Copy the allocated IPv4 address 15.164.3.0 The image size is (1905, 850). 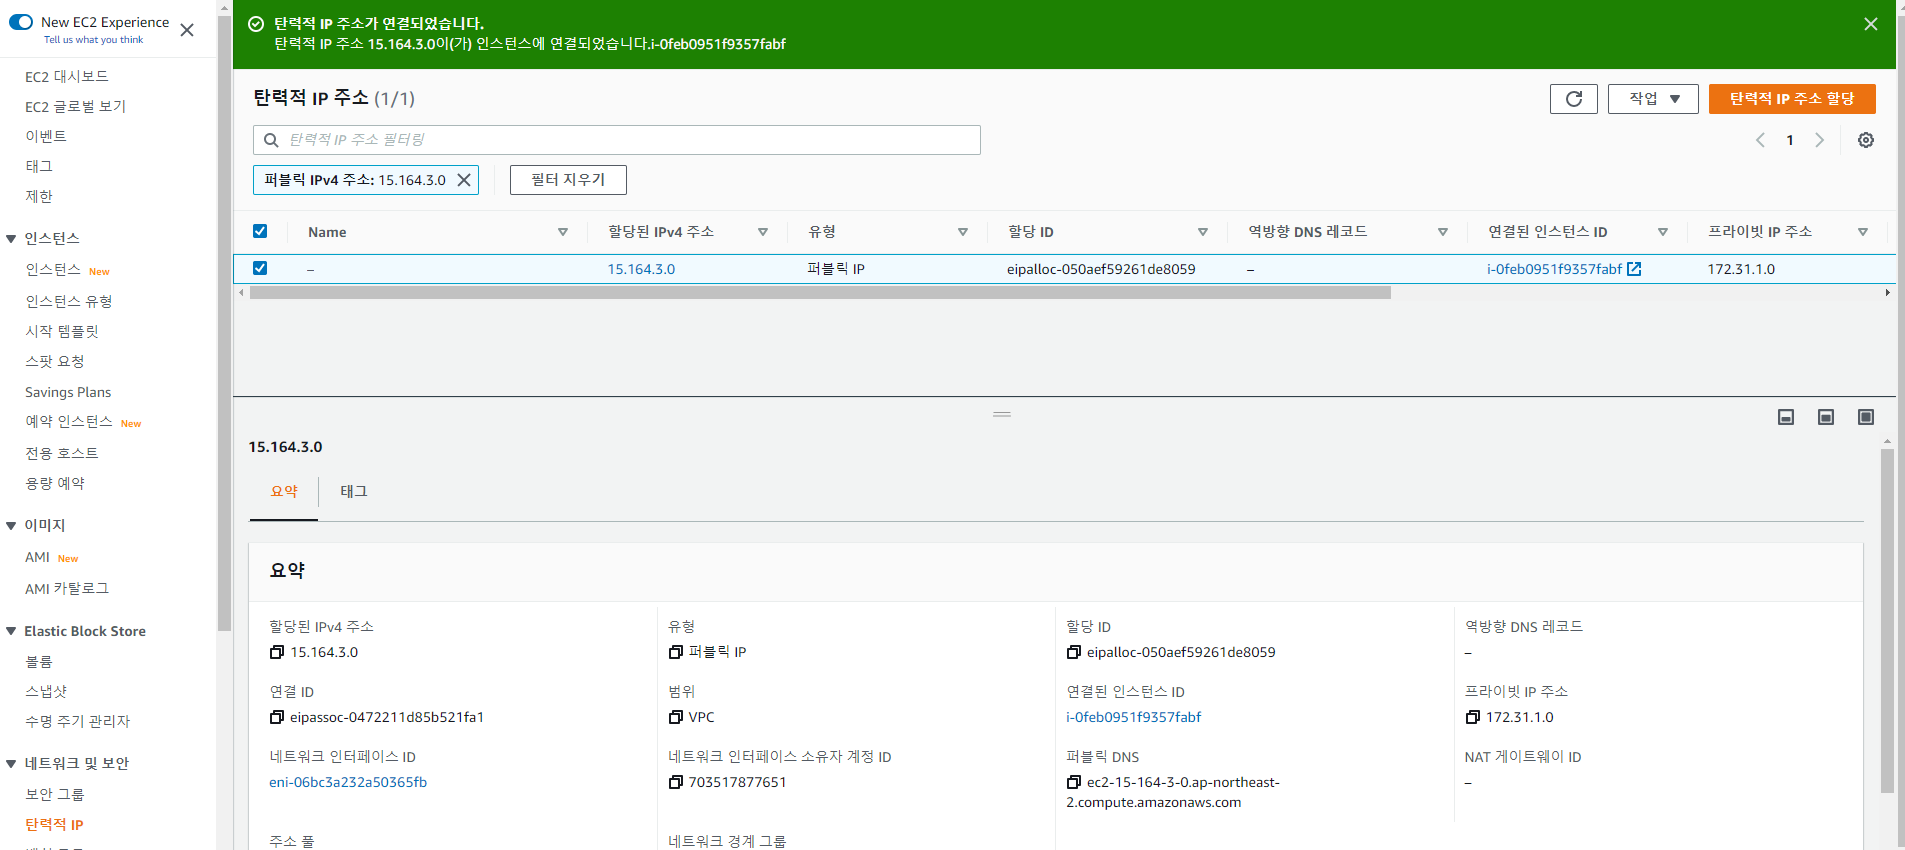pos(277,652)
